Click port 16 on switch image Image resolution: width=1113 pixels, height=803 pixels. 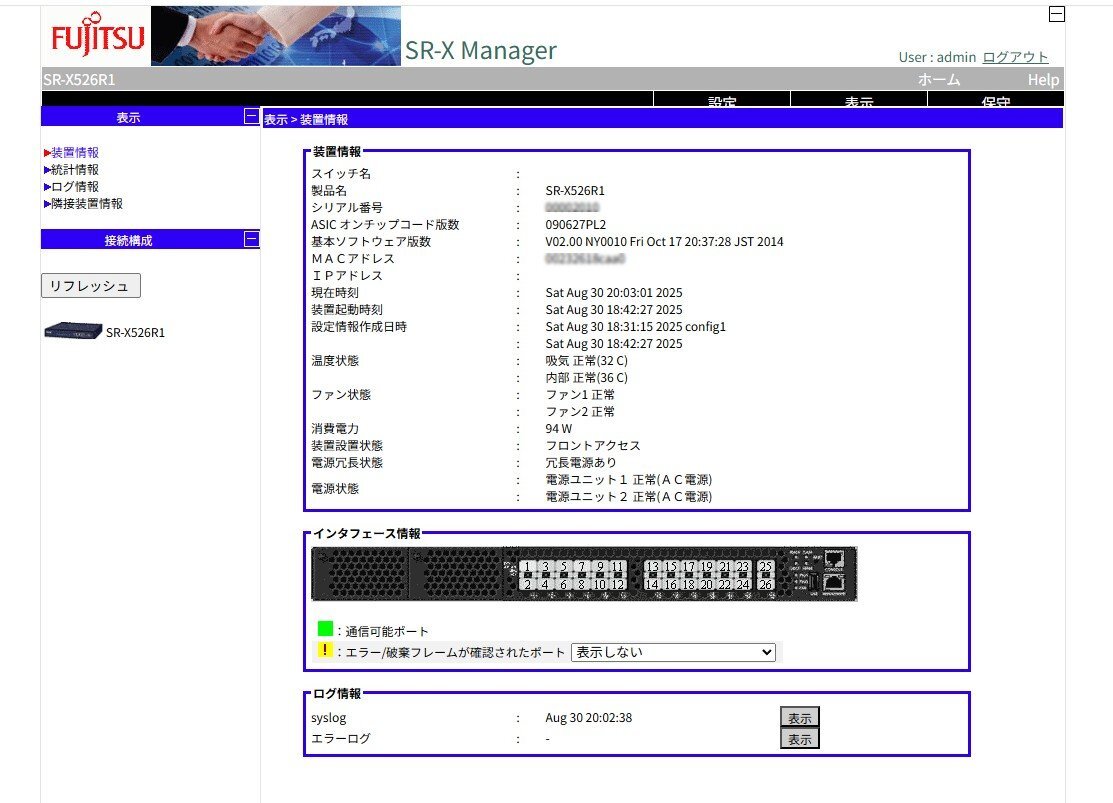point(671,584)
